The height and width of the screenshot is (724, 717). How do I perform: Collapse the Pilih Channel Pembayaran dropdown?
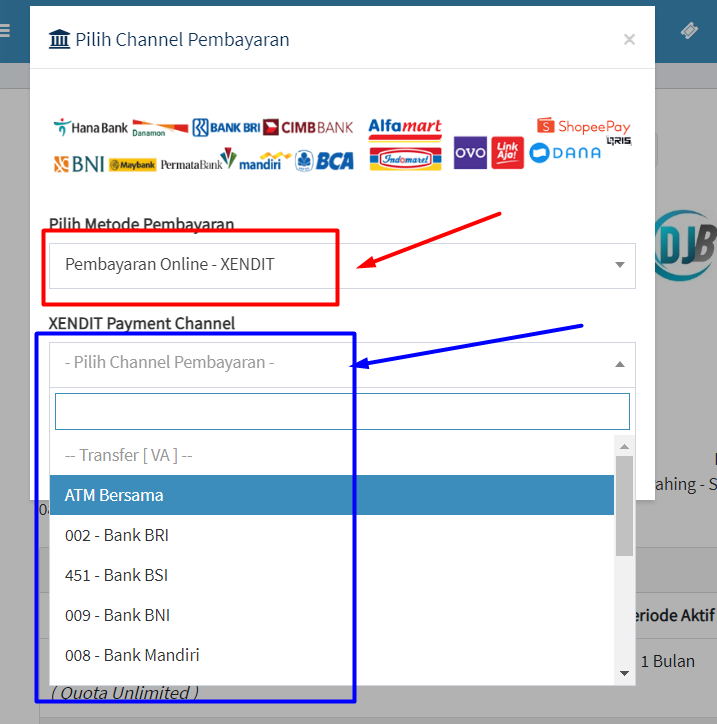tap(342, 364)
